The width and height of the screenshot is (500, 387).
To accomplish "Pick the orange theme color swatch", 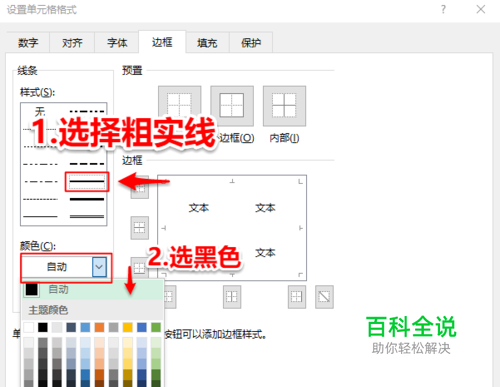I will coord(99,327).
